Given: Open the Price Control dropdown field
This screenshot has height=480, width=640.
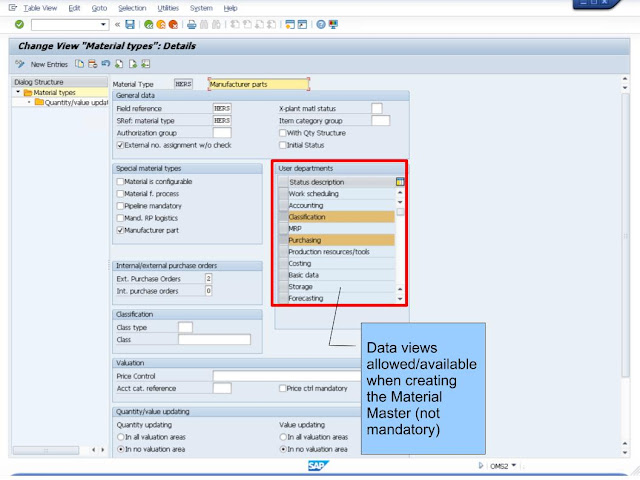Looking at the screenshot, I should pos(287,376).
